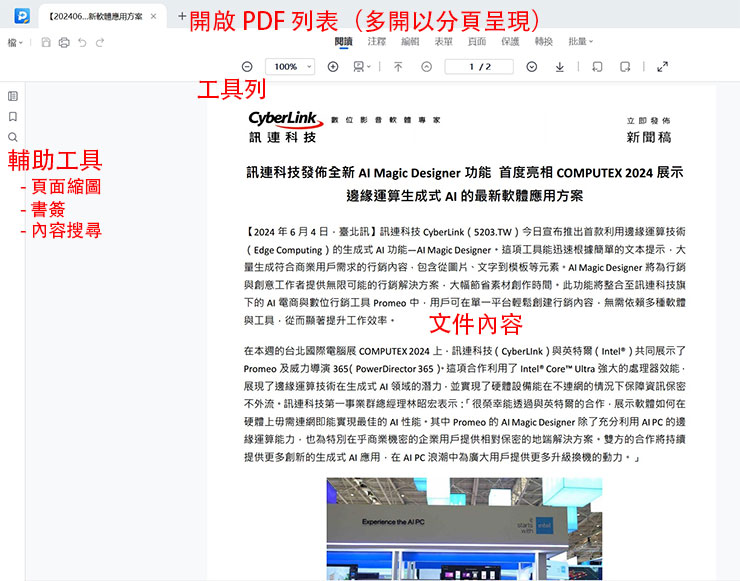
Task: Zoom in with plus circle icon
Action: [333, 67]
